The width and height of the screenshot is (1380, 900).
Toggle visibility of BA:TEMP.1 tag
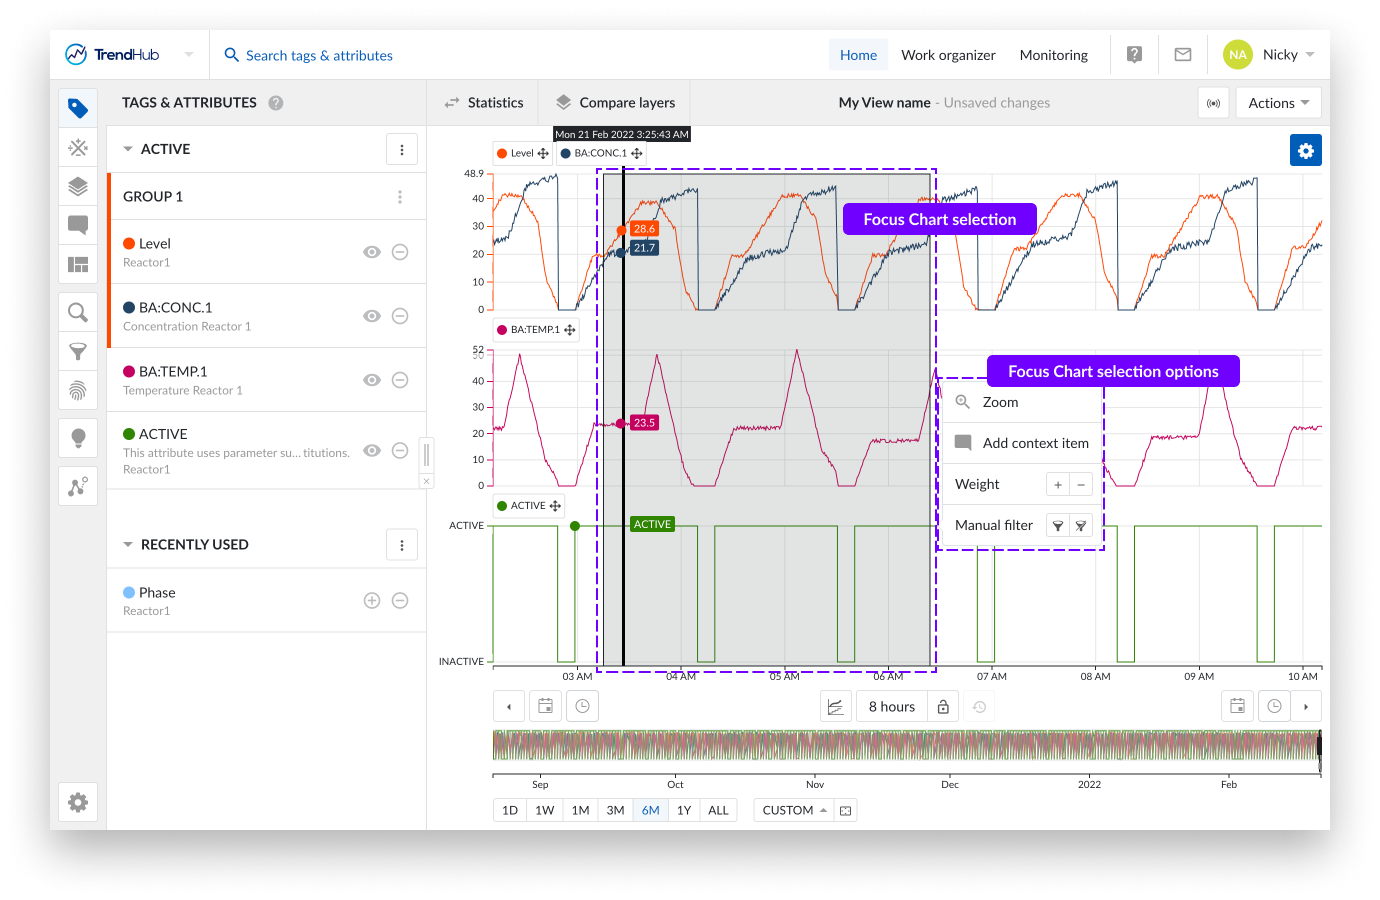(371, 380)
